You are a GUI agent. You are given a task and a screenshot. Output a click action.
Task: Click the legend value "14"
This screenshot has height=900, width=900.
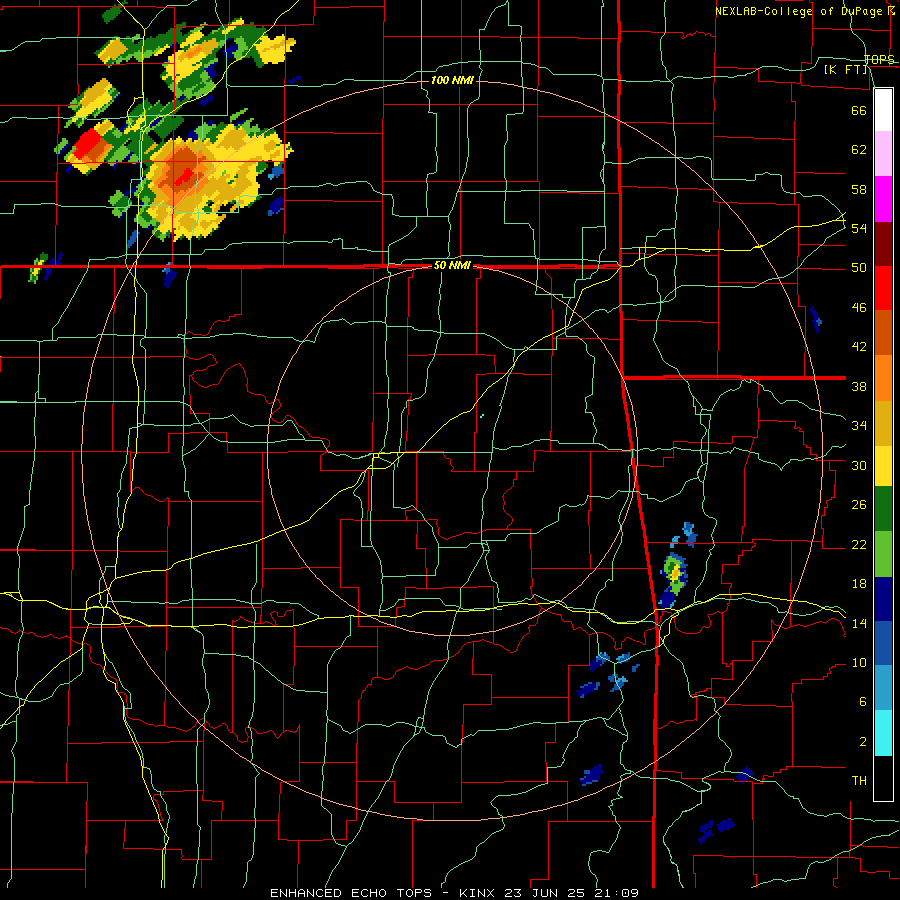pos(859,623)
